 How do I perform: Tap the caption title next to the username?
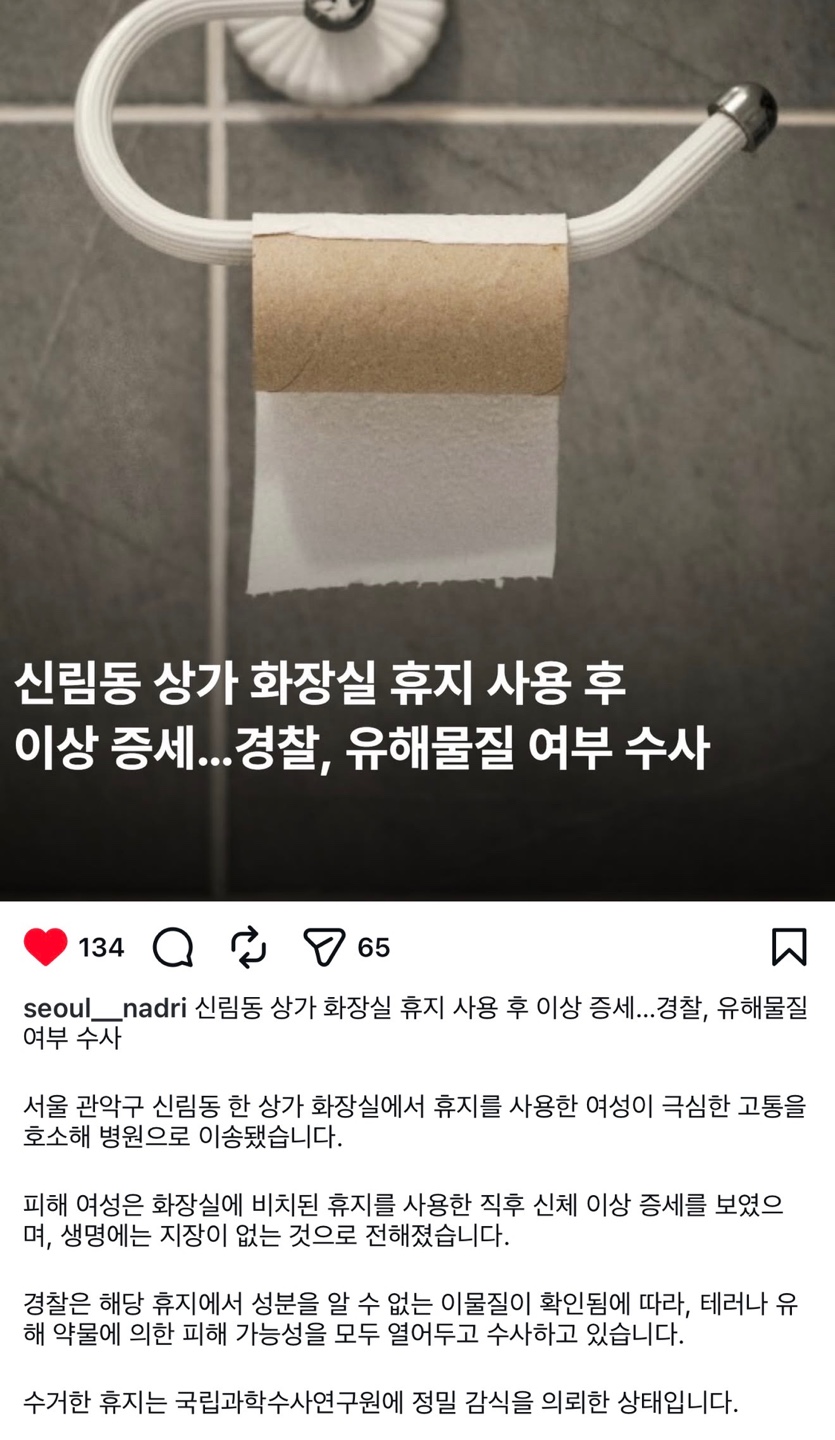415,1022
